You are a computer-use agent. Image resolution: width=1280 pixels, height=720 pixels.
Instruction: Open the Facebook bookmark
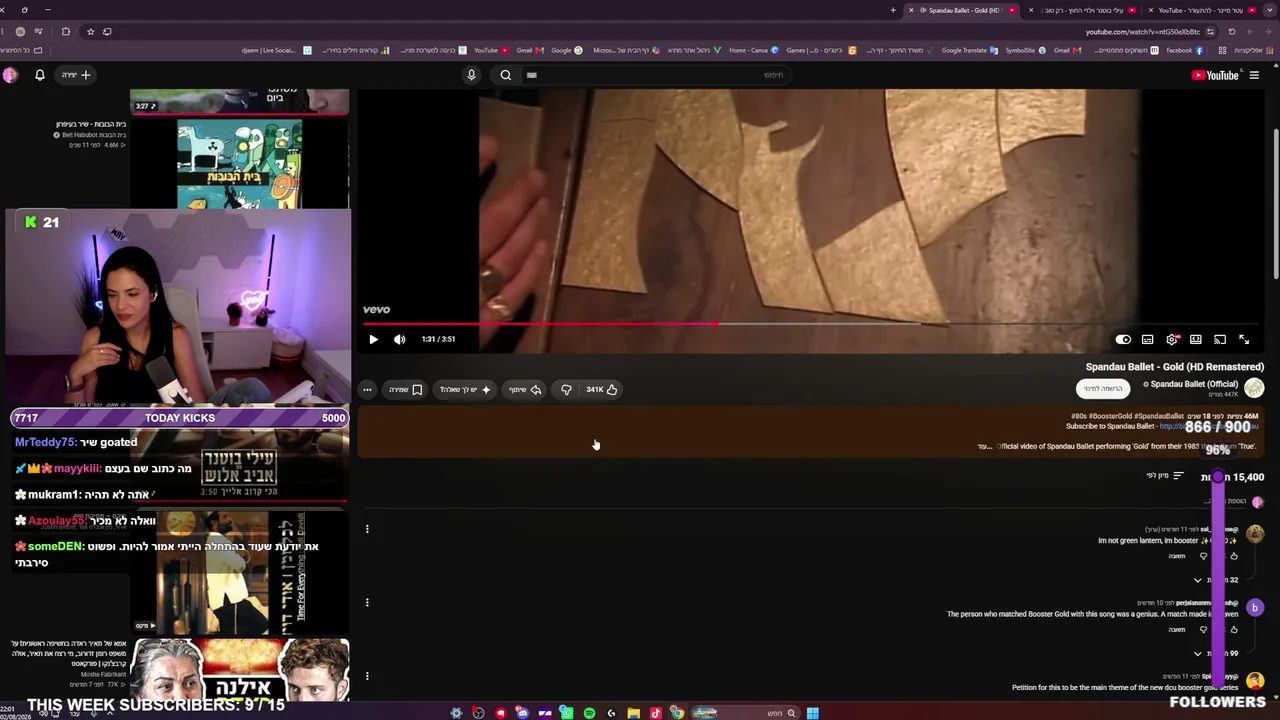1184,50
